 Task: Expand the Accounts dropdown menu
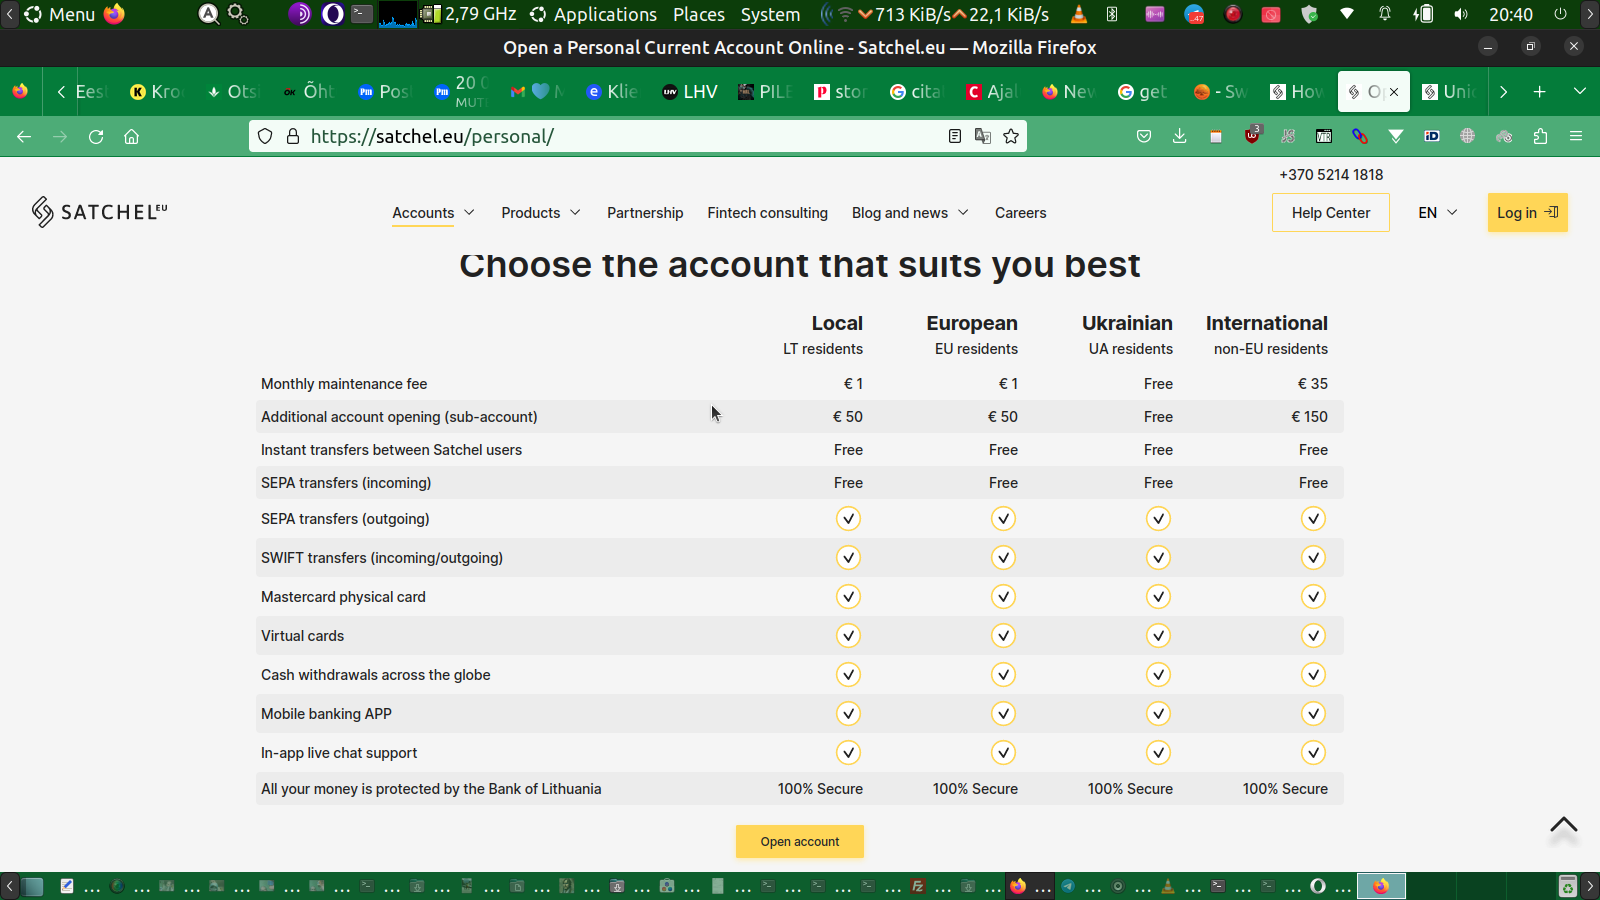433,213
